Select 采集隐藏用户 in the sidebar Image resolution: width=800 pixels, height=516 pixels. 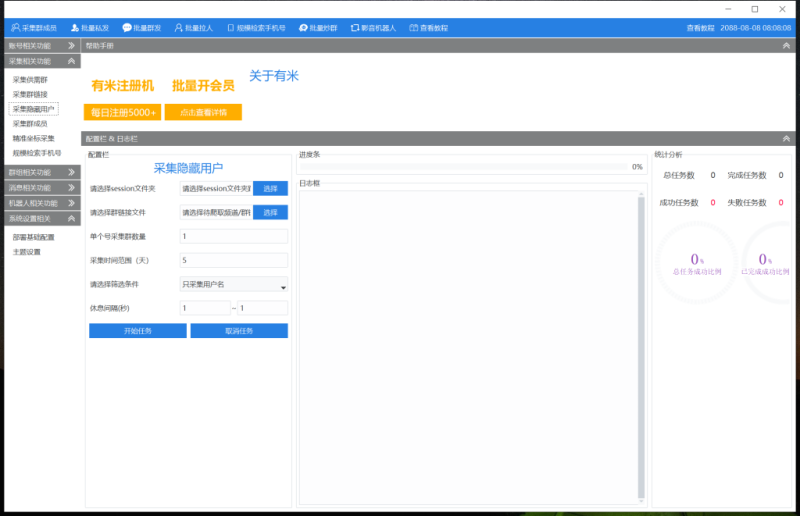[x=33, y=109]
